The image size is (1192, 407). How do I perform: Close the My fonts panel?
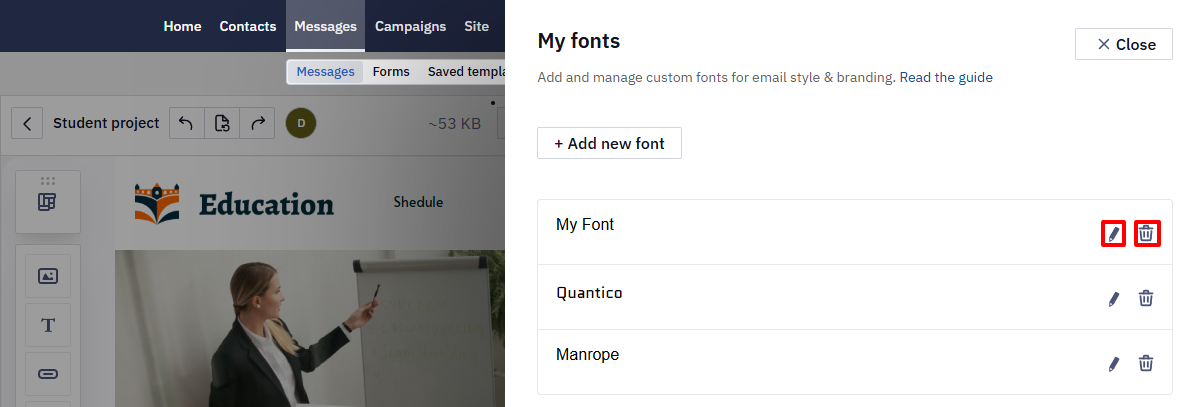tap(1124, 44)
